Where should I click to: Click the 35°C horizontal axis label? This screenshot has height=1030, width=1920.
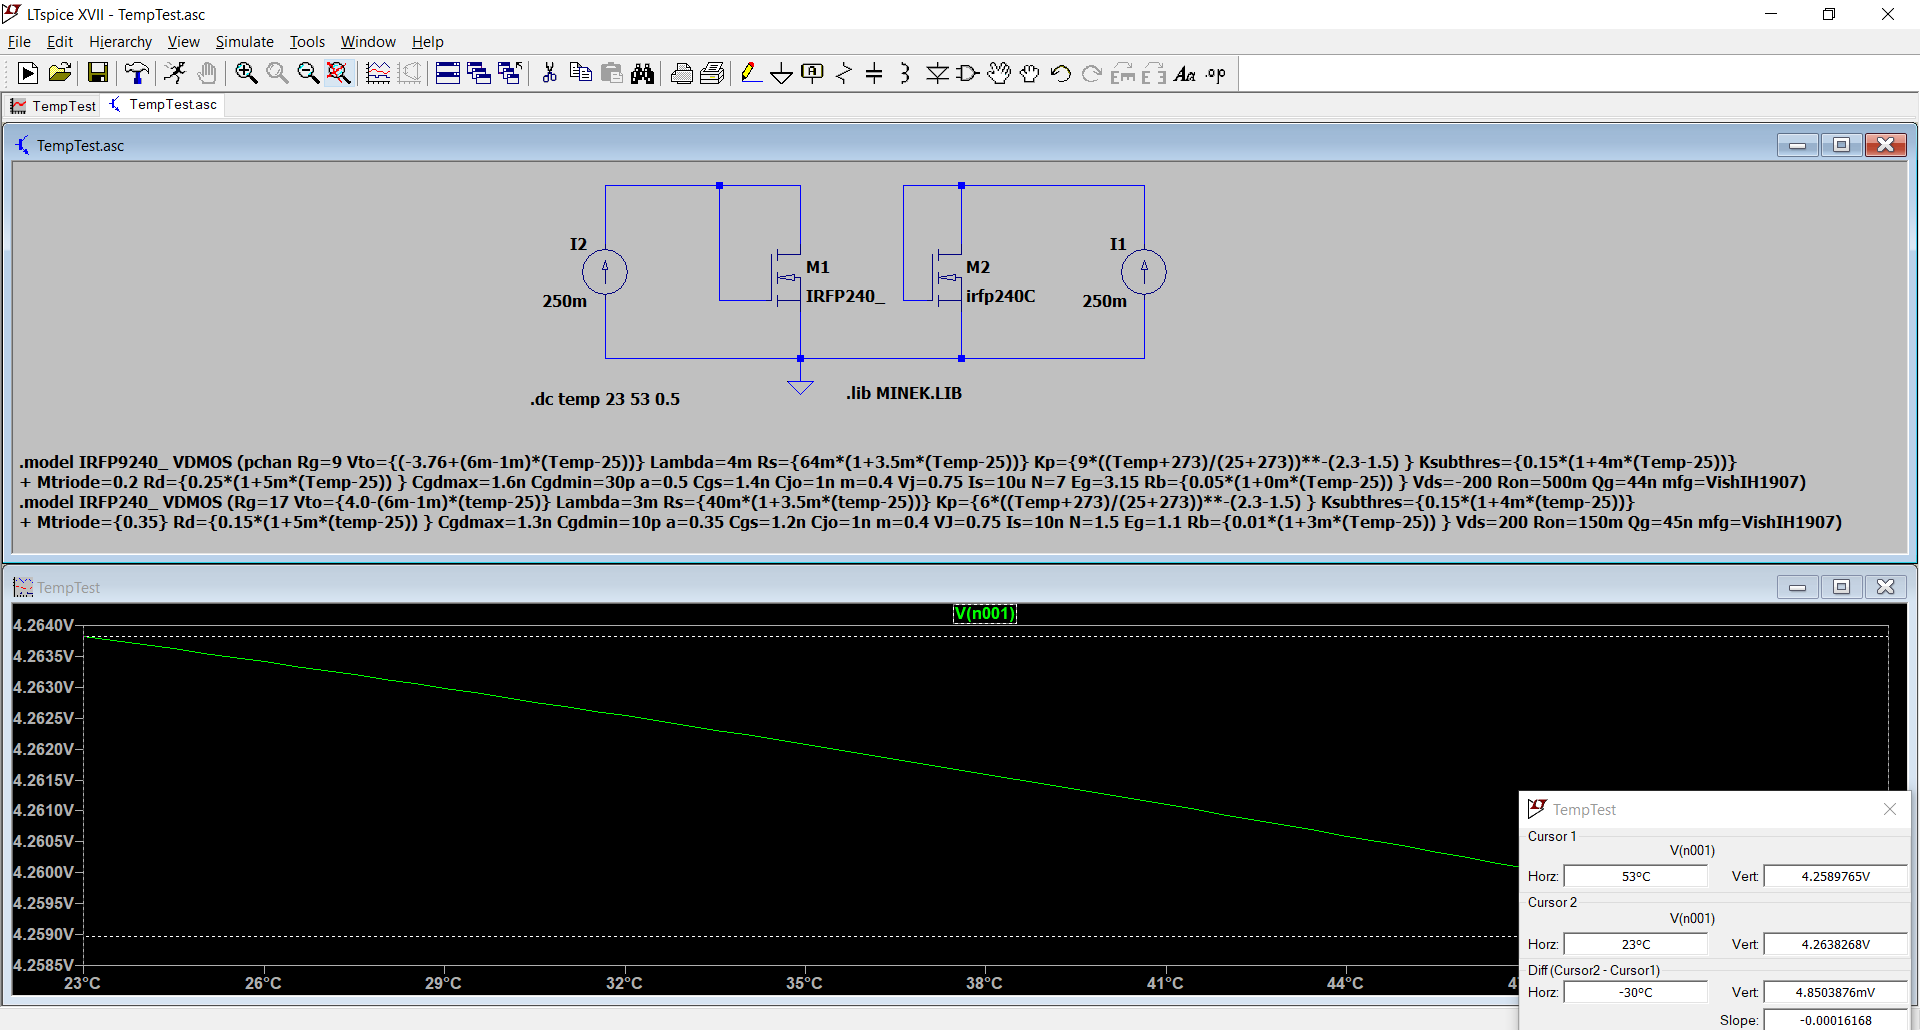click(804, 983)
